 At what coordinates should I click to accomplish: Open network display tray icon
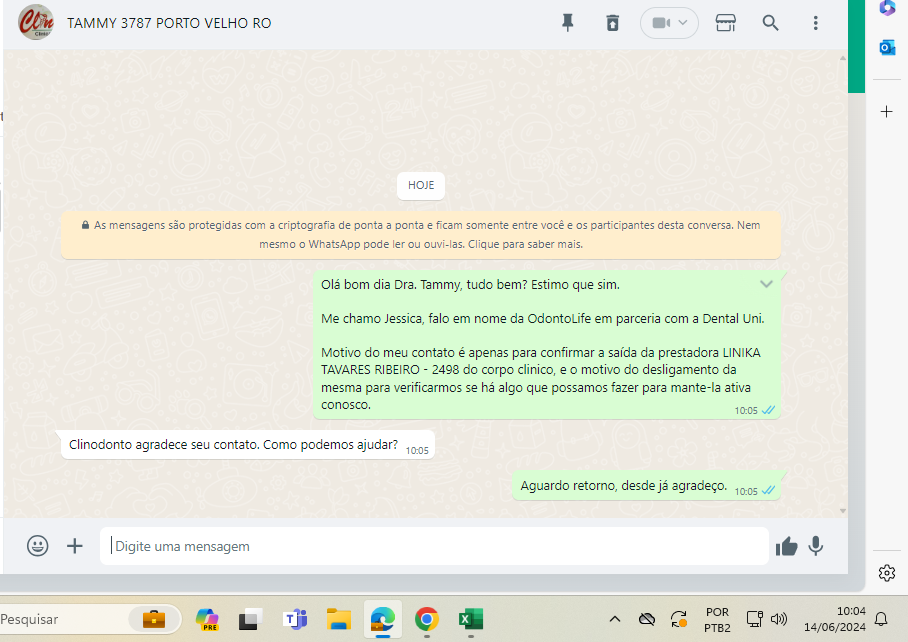click(x=755, y=619)
